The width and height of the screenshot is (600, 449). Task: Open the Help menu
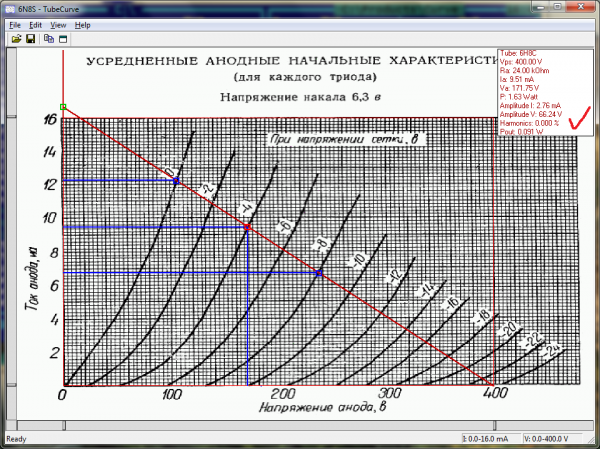pyautogui.click(x=82, y=24)
